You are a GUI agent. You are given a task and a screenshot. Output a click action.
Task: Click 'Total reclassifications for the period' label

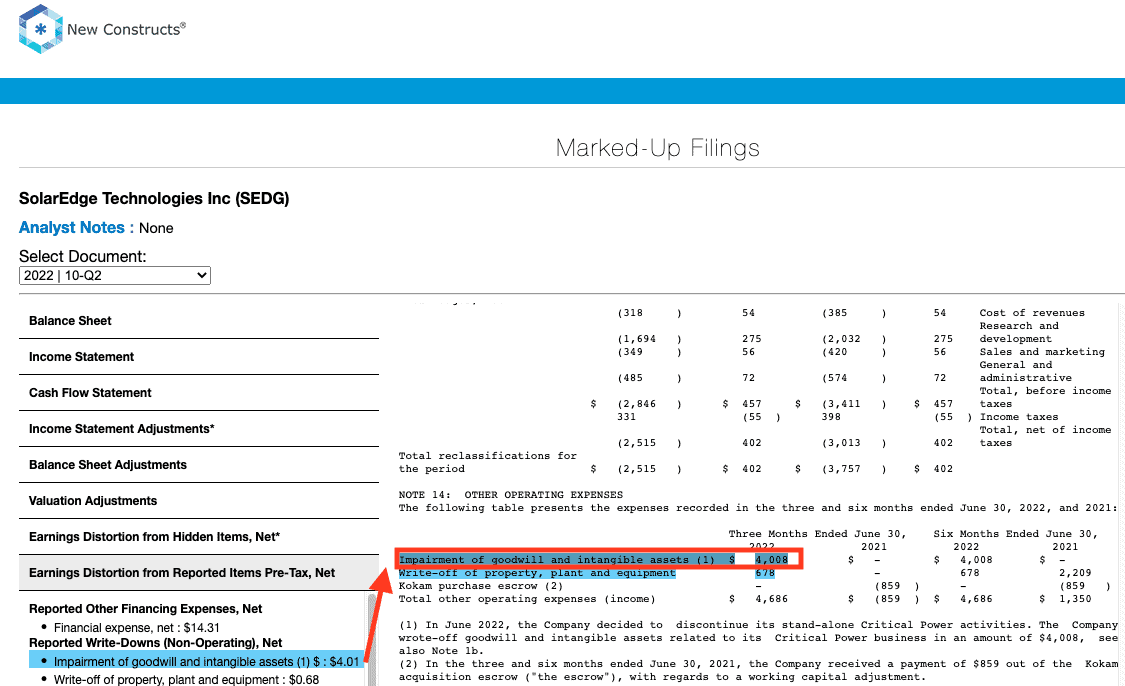(488, 462)
